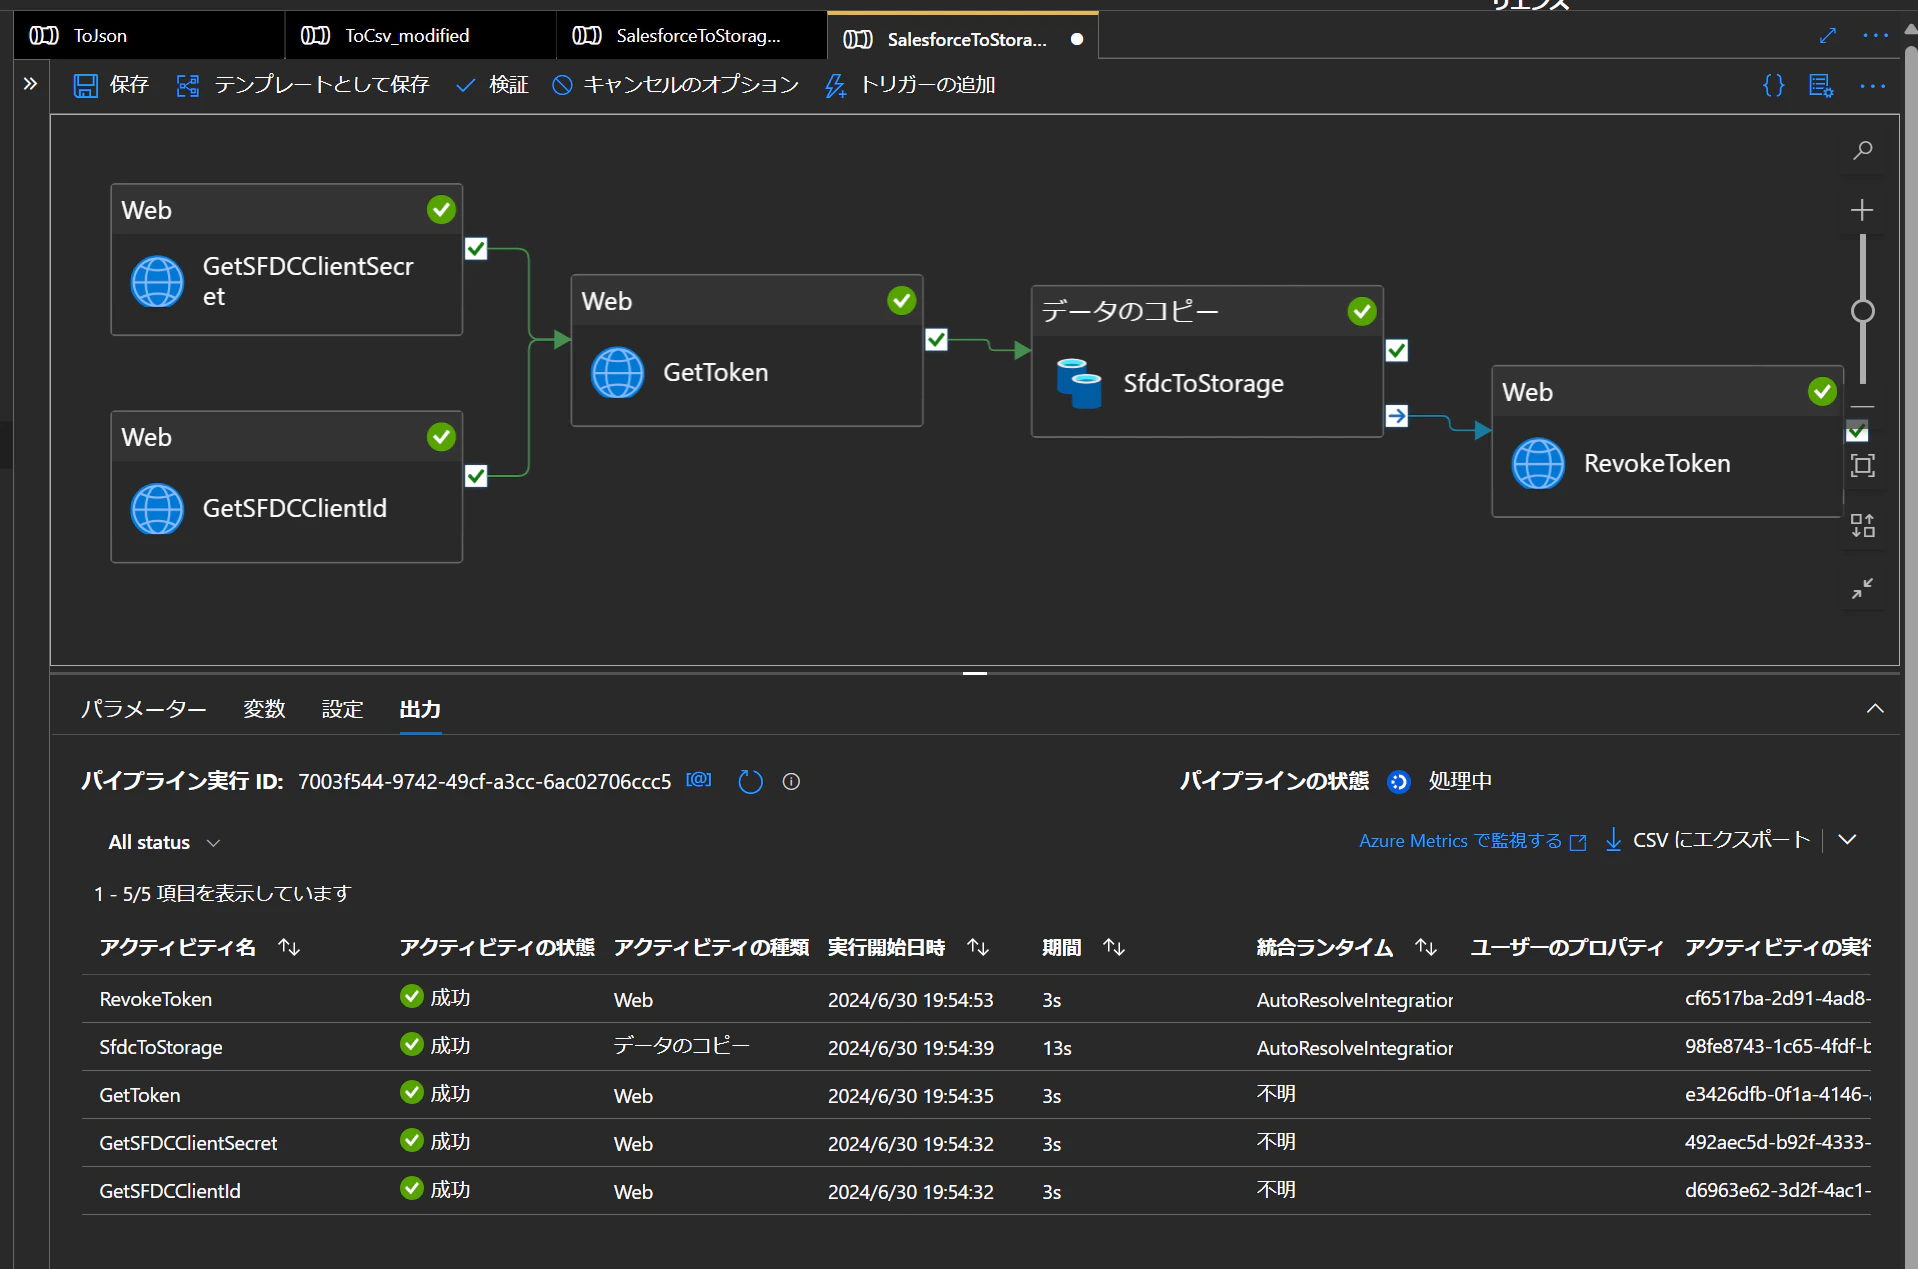Select the SfdcToStorage copy data icon
Viewport: 1918px width, 1269px height.
tap(1078, 383)
